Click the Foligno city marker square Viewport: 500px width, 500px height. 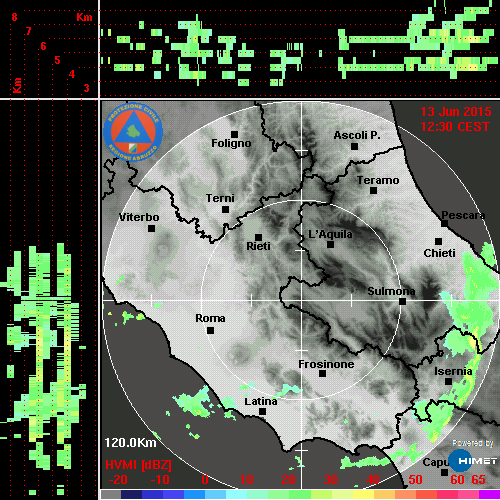click(234, 134)
